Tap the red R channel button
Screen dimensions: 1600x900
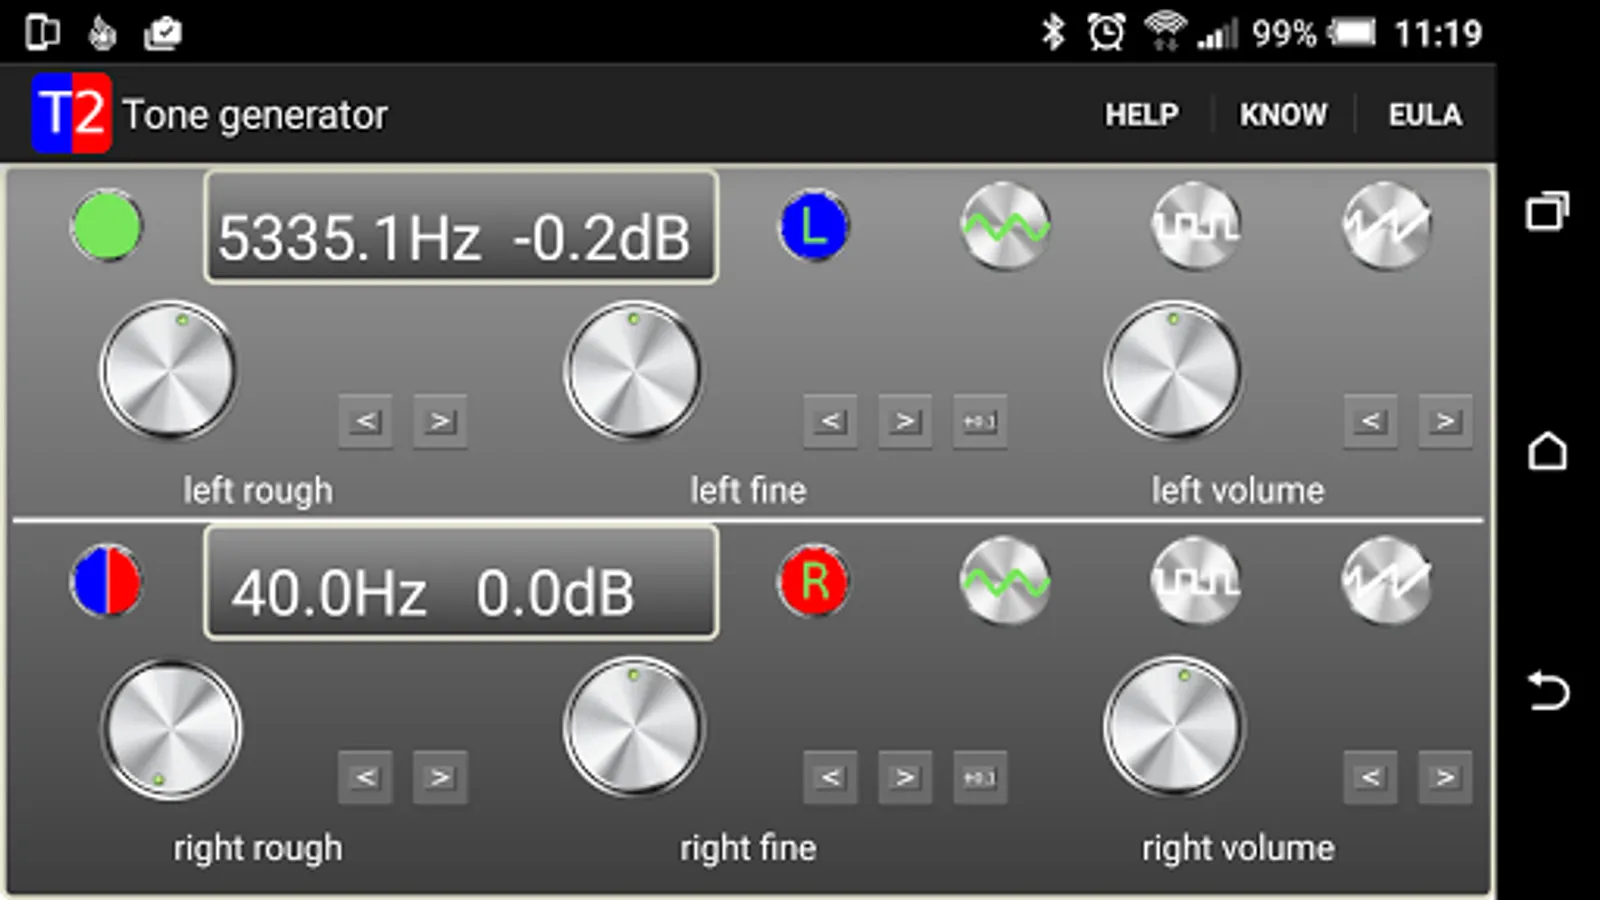pos(814,581)
